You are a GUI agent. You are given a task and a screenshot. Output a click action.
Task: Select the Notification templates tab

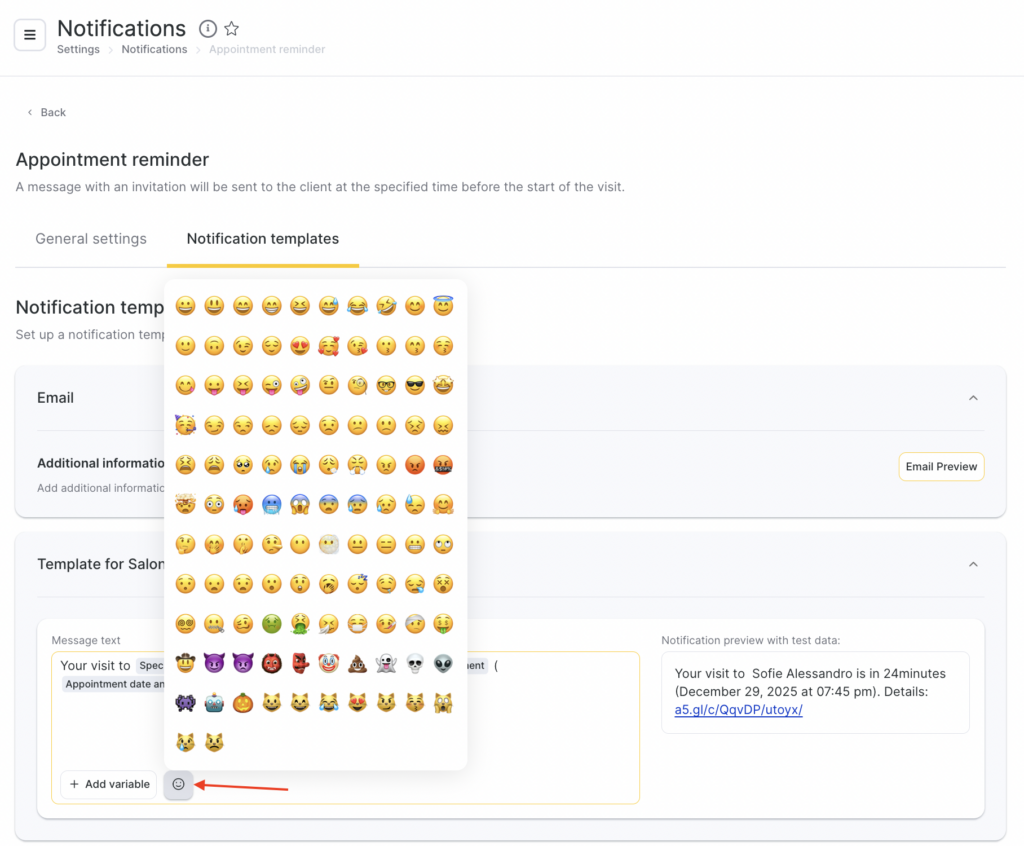click(x=263, y=239)
